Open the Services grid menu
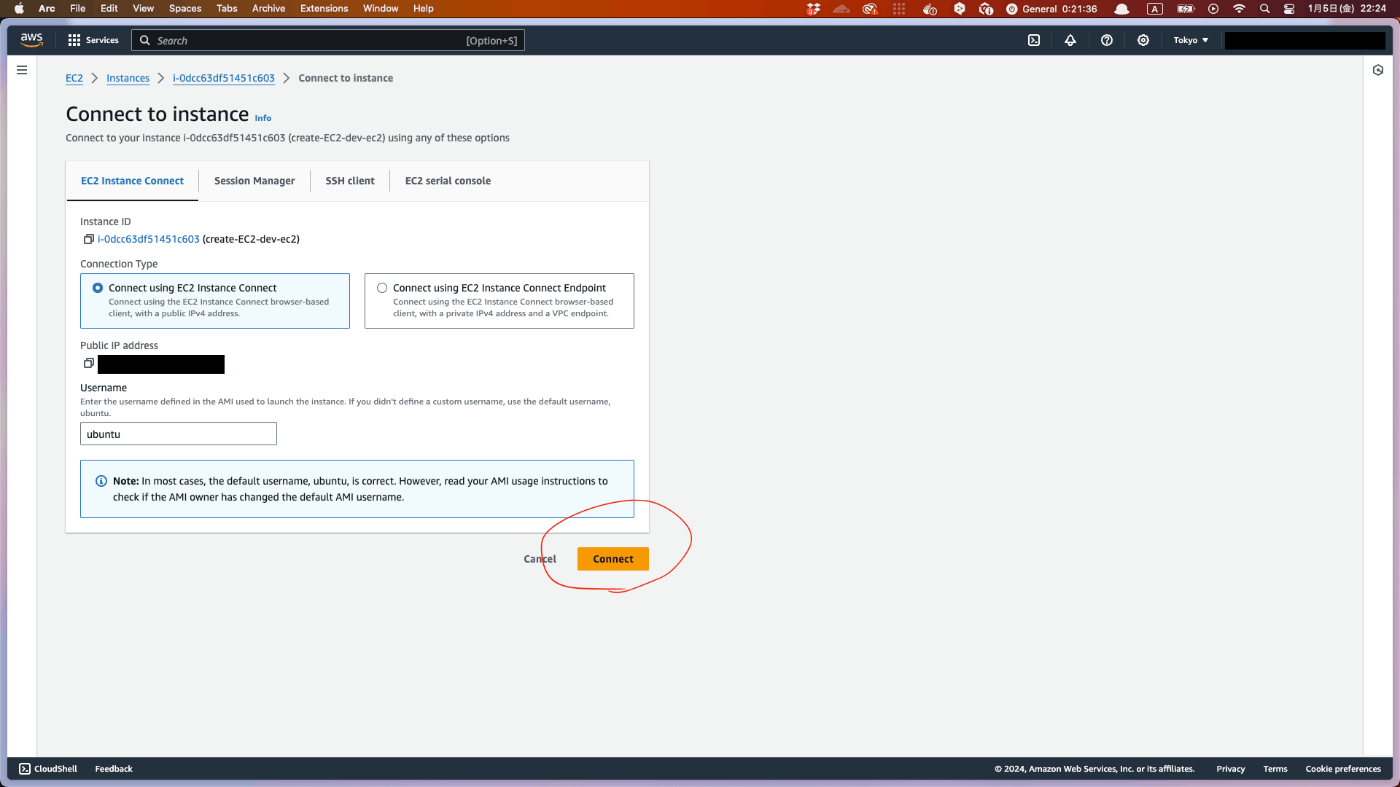 (x=93, y=40)
